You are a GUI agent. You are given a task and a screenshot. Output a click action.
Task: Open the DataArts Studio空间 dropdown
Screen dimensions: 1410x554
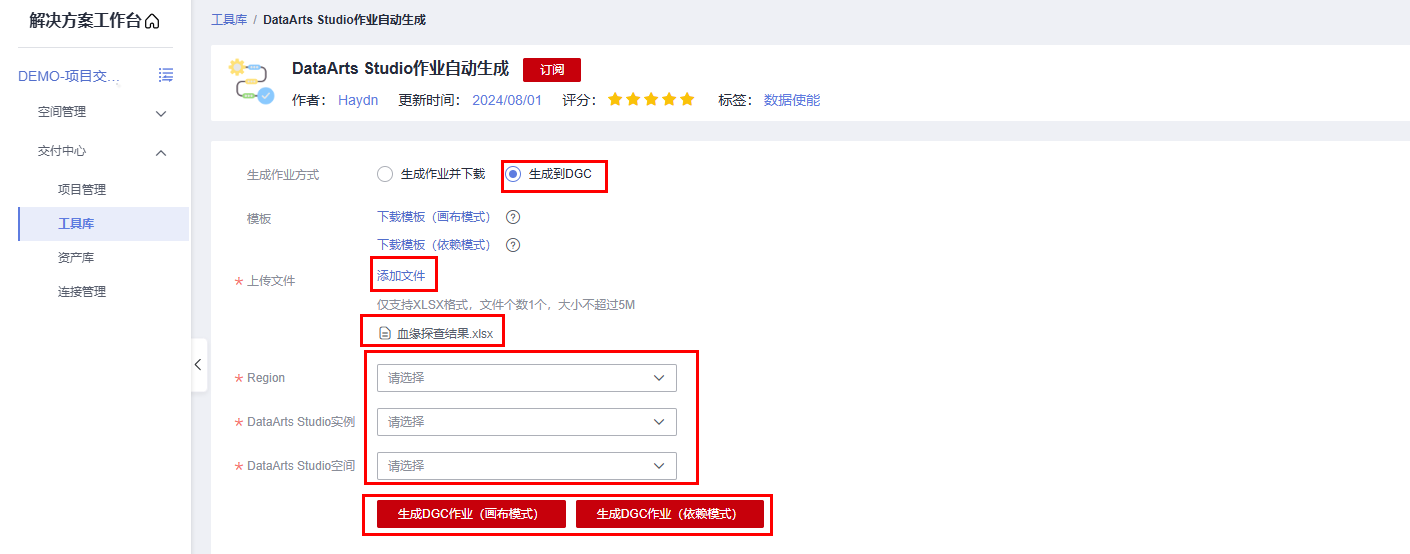pos(527,466)
